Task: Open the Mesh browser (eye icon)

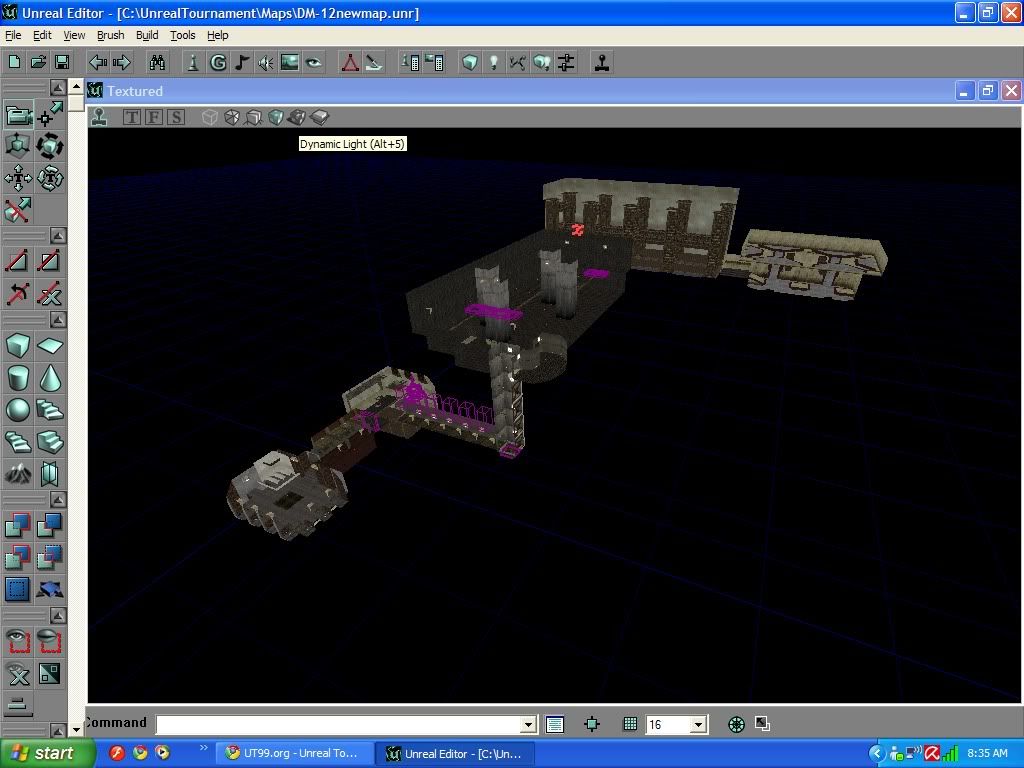Action: click(313, 63)
